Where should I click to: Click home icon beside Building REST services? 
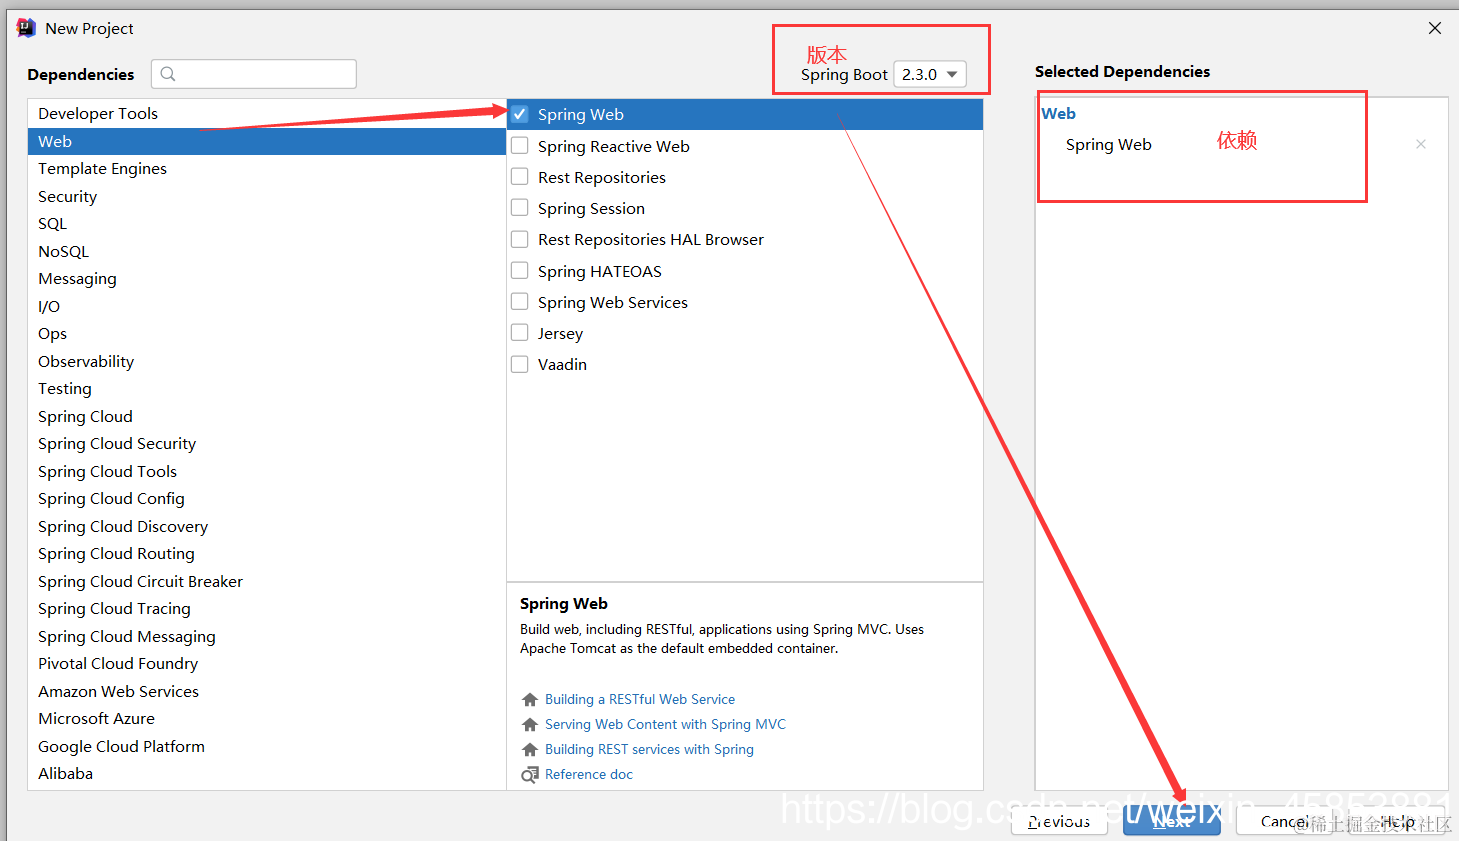coord(530,750)
